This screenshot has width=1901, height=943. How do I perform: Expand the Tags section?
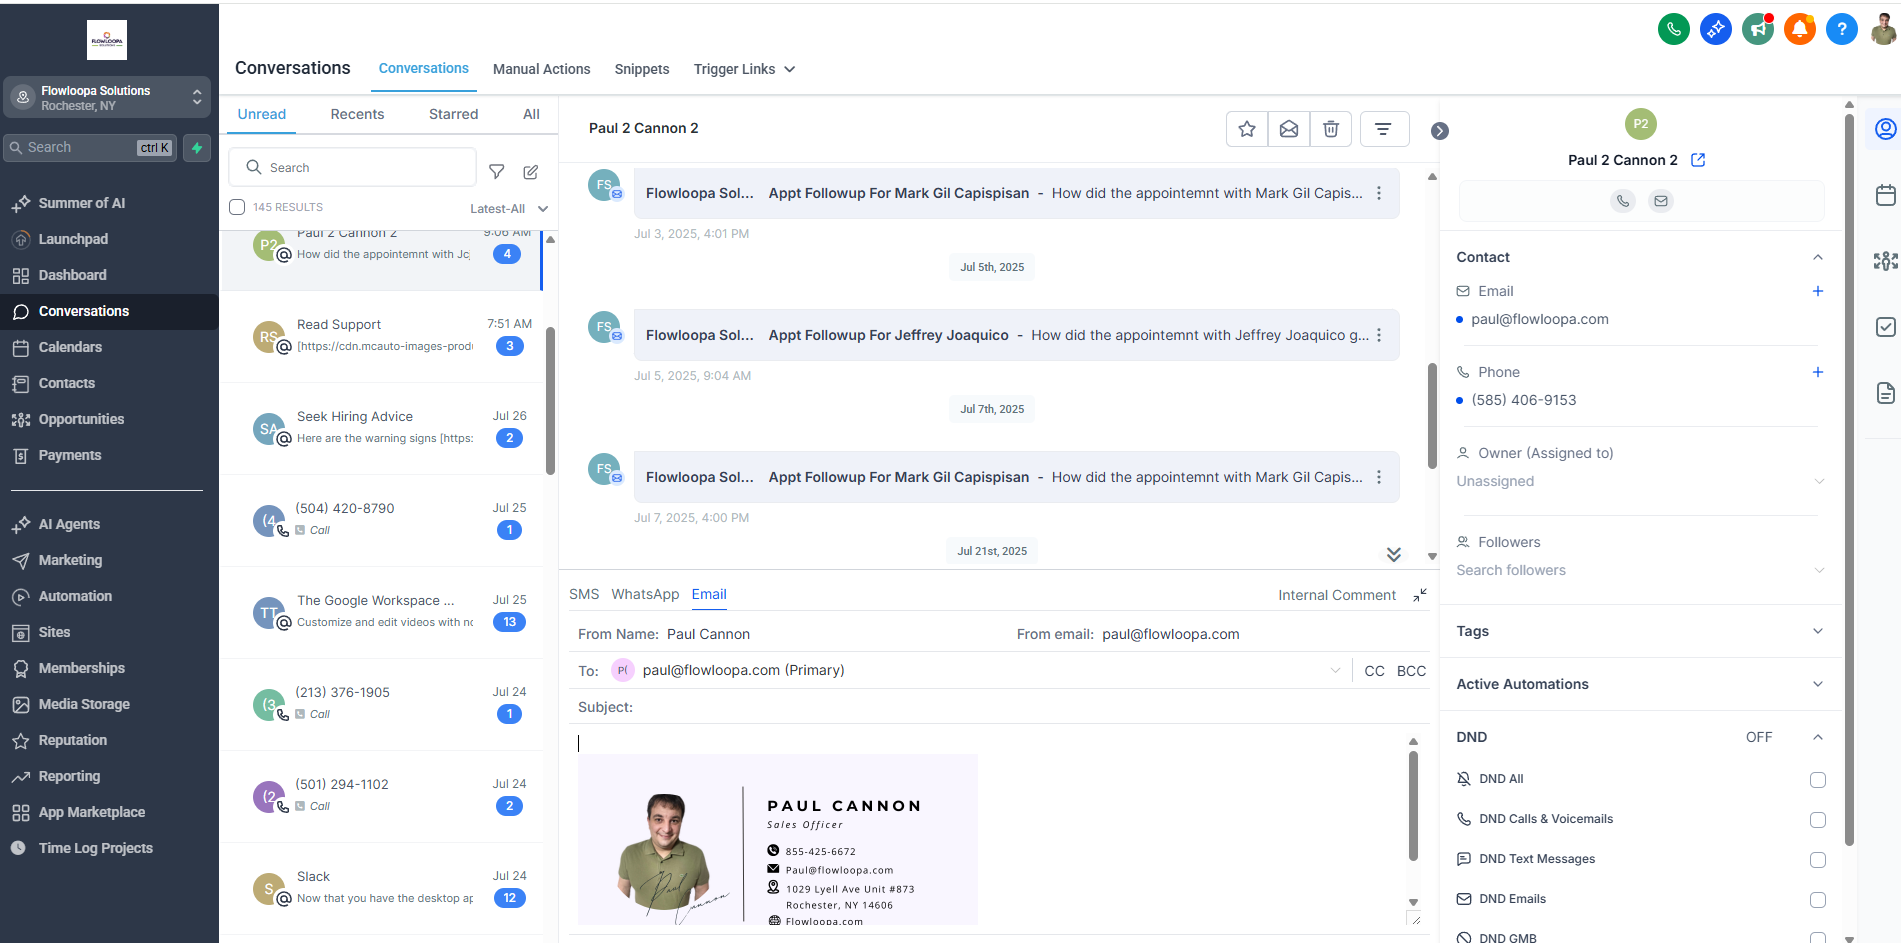pos(1817,631)
